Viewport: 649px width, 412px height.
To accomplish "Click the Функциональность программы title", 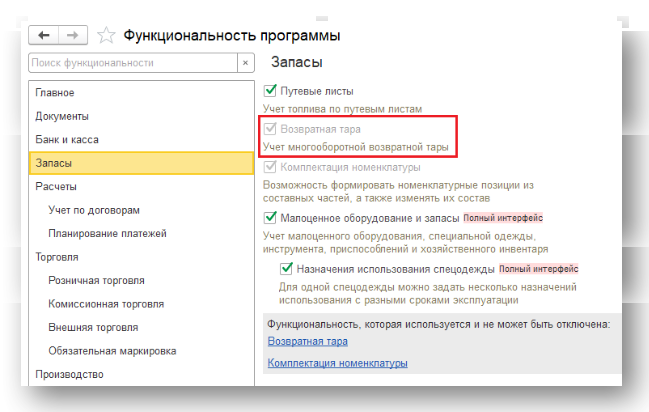I will (x=232, y=36).
